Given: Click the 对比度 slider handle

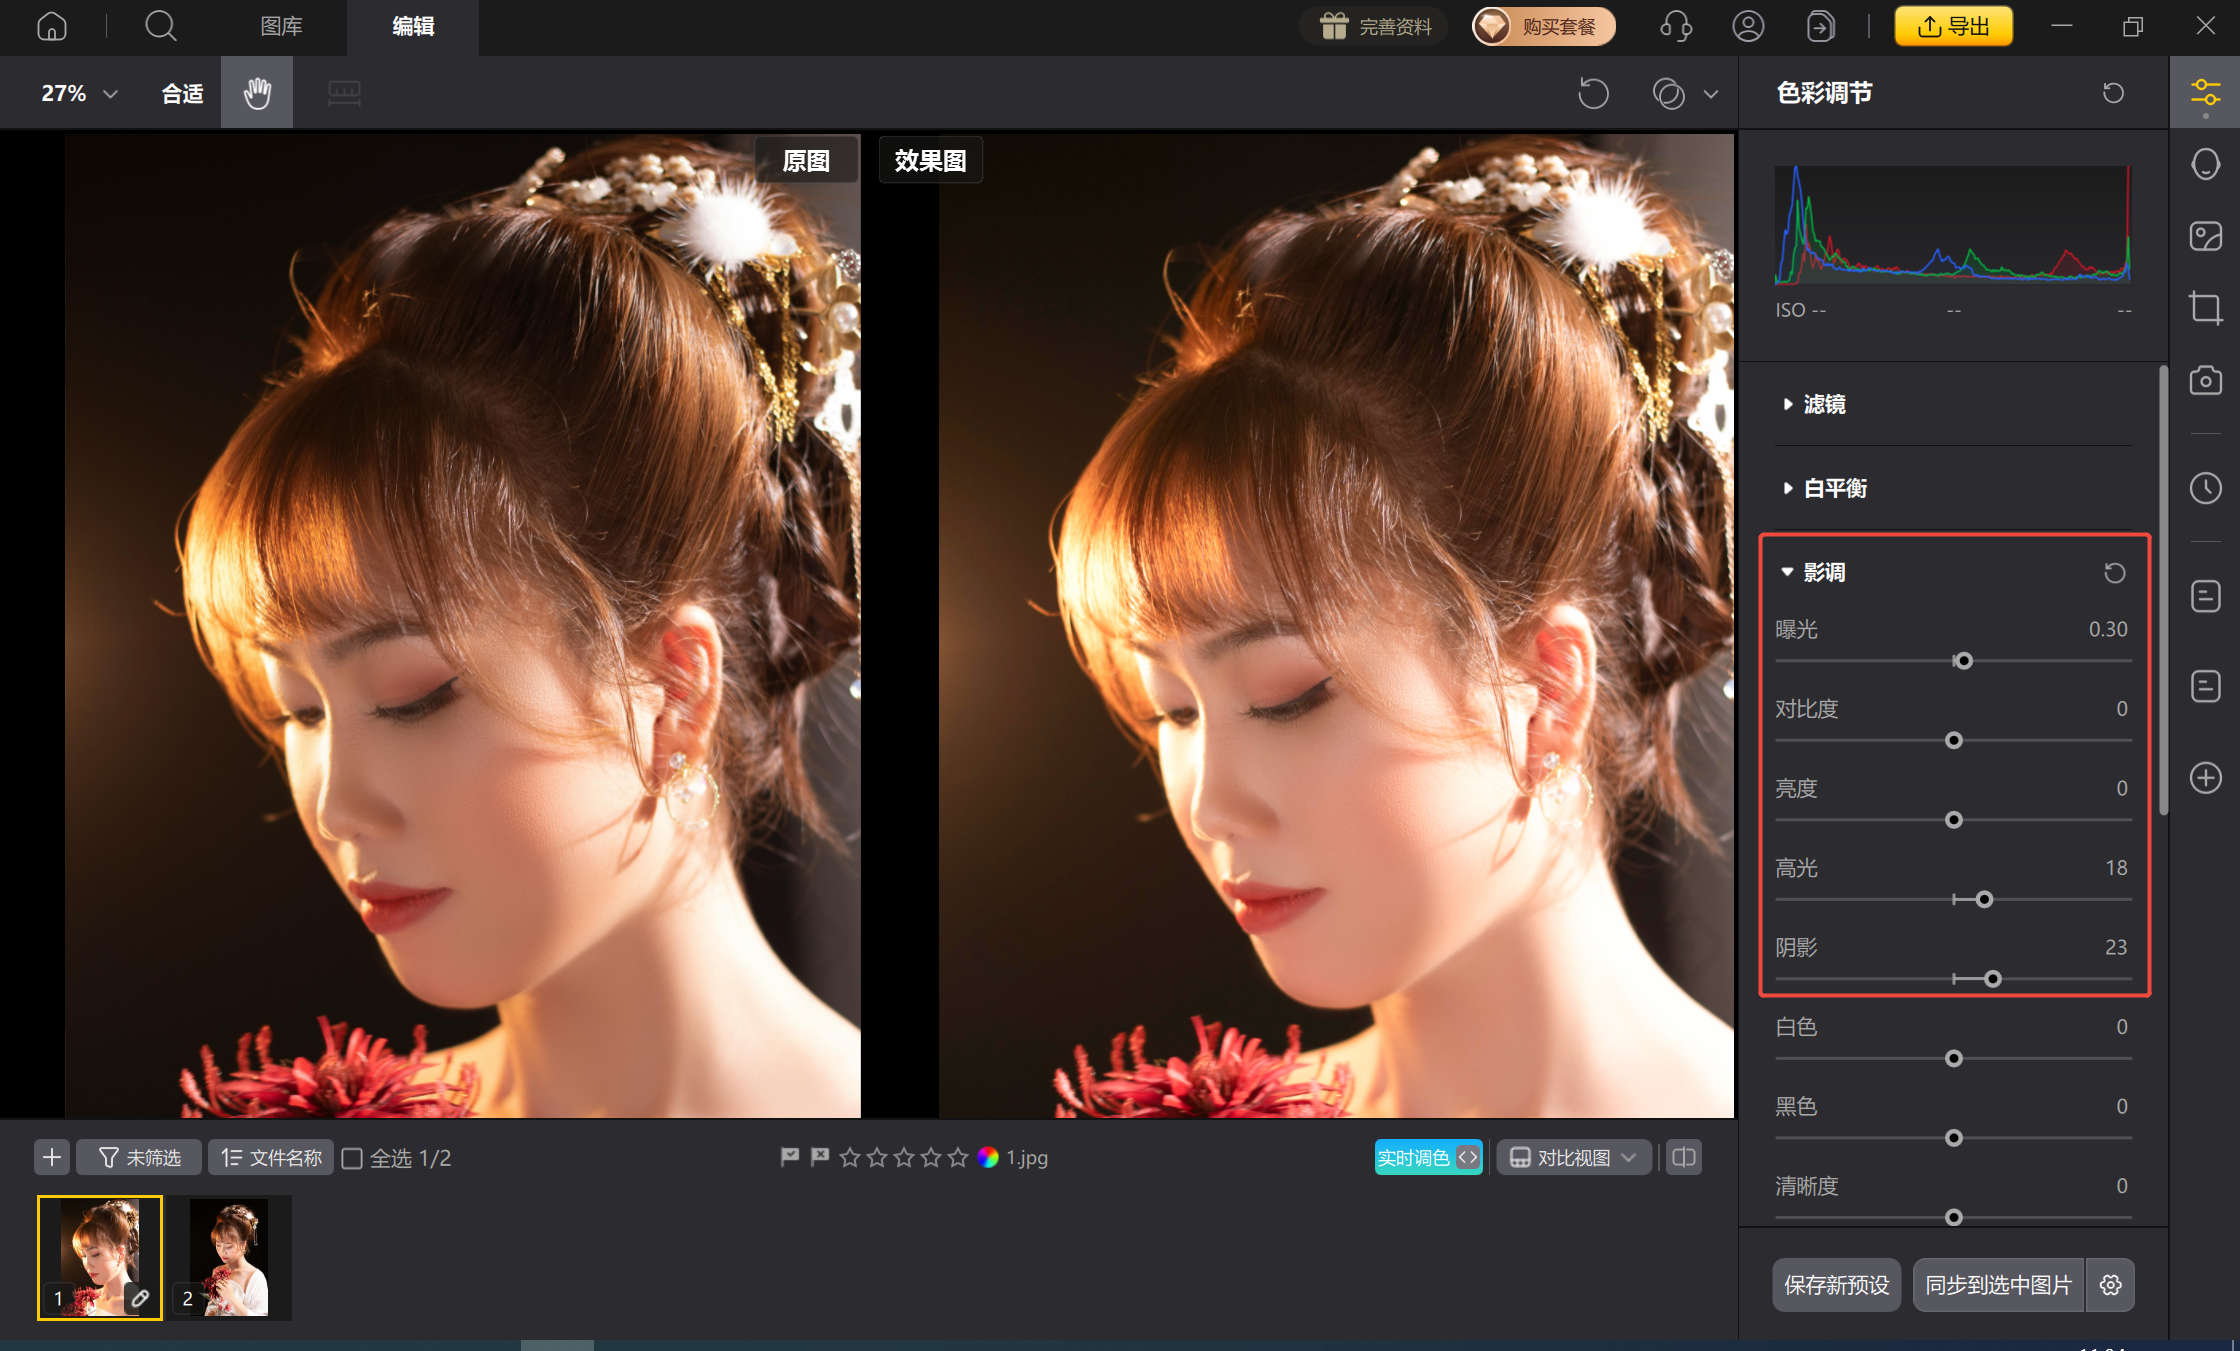Looking at the screenshot, I should click(1953, 741).
